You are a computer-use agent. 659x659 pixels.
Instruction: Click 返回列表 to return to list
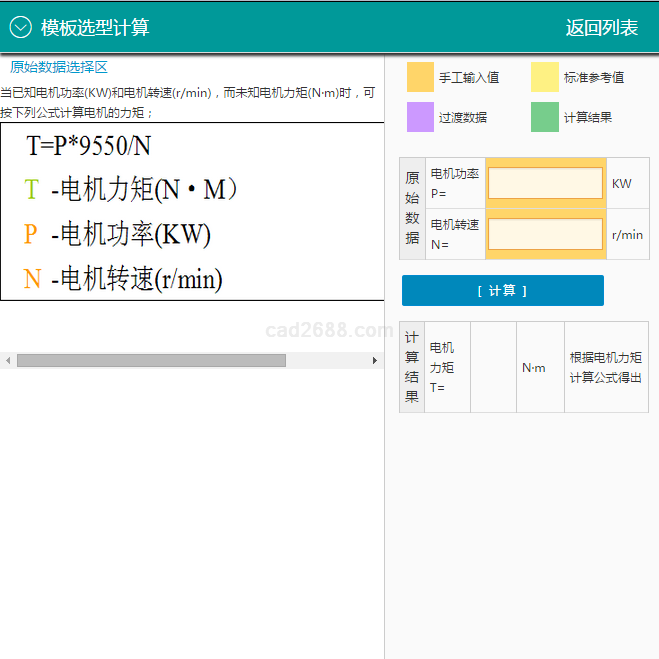(601, 28)
